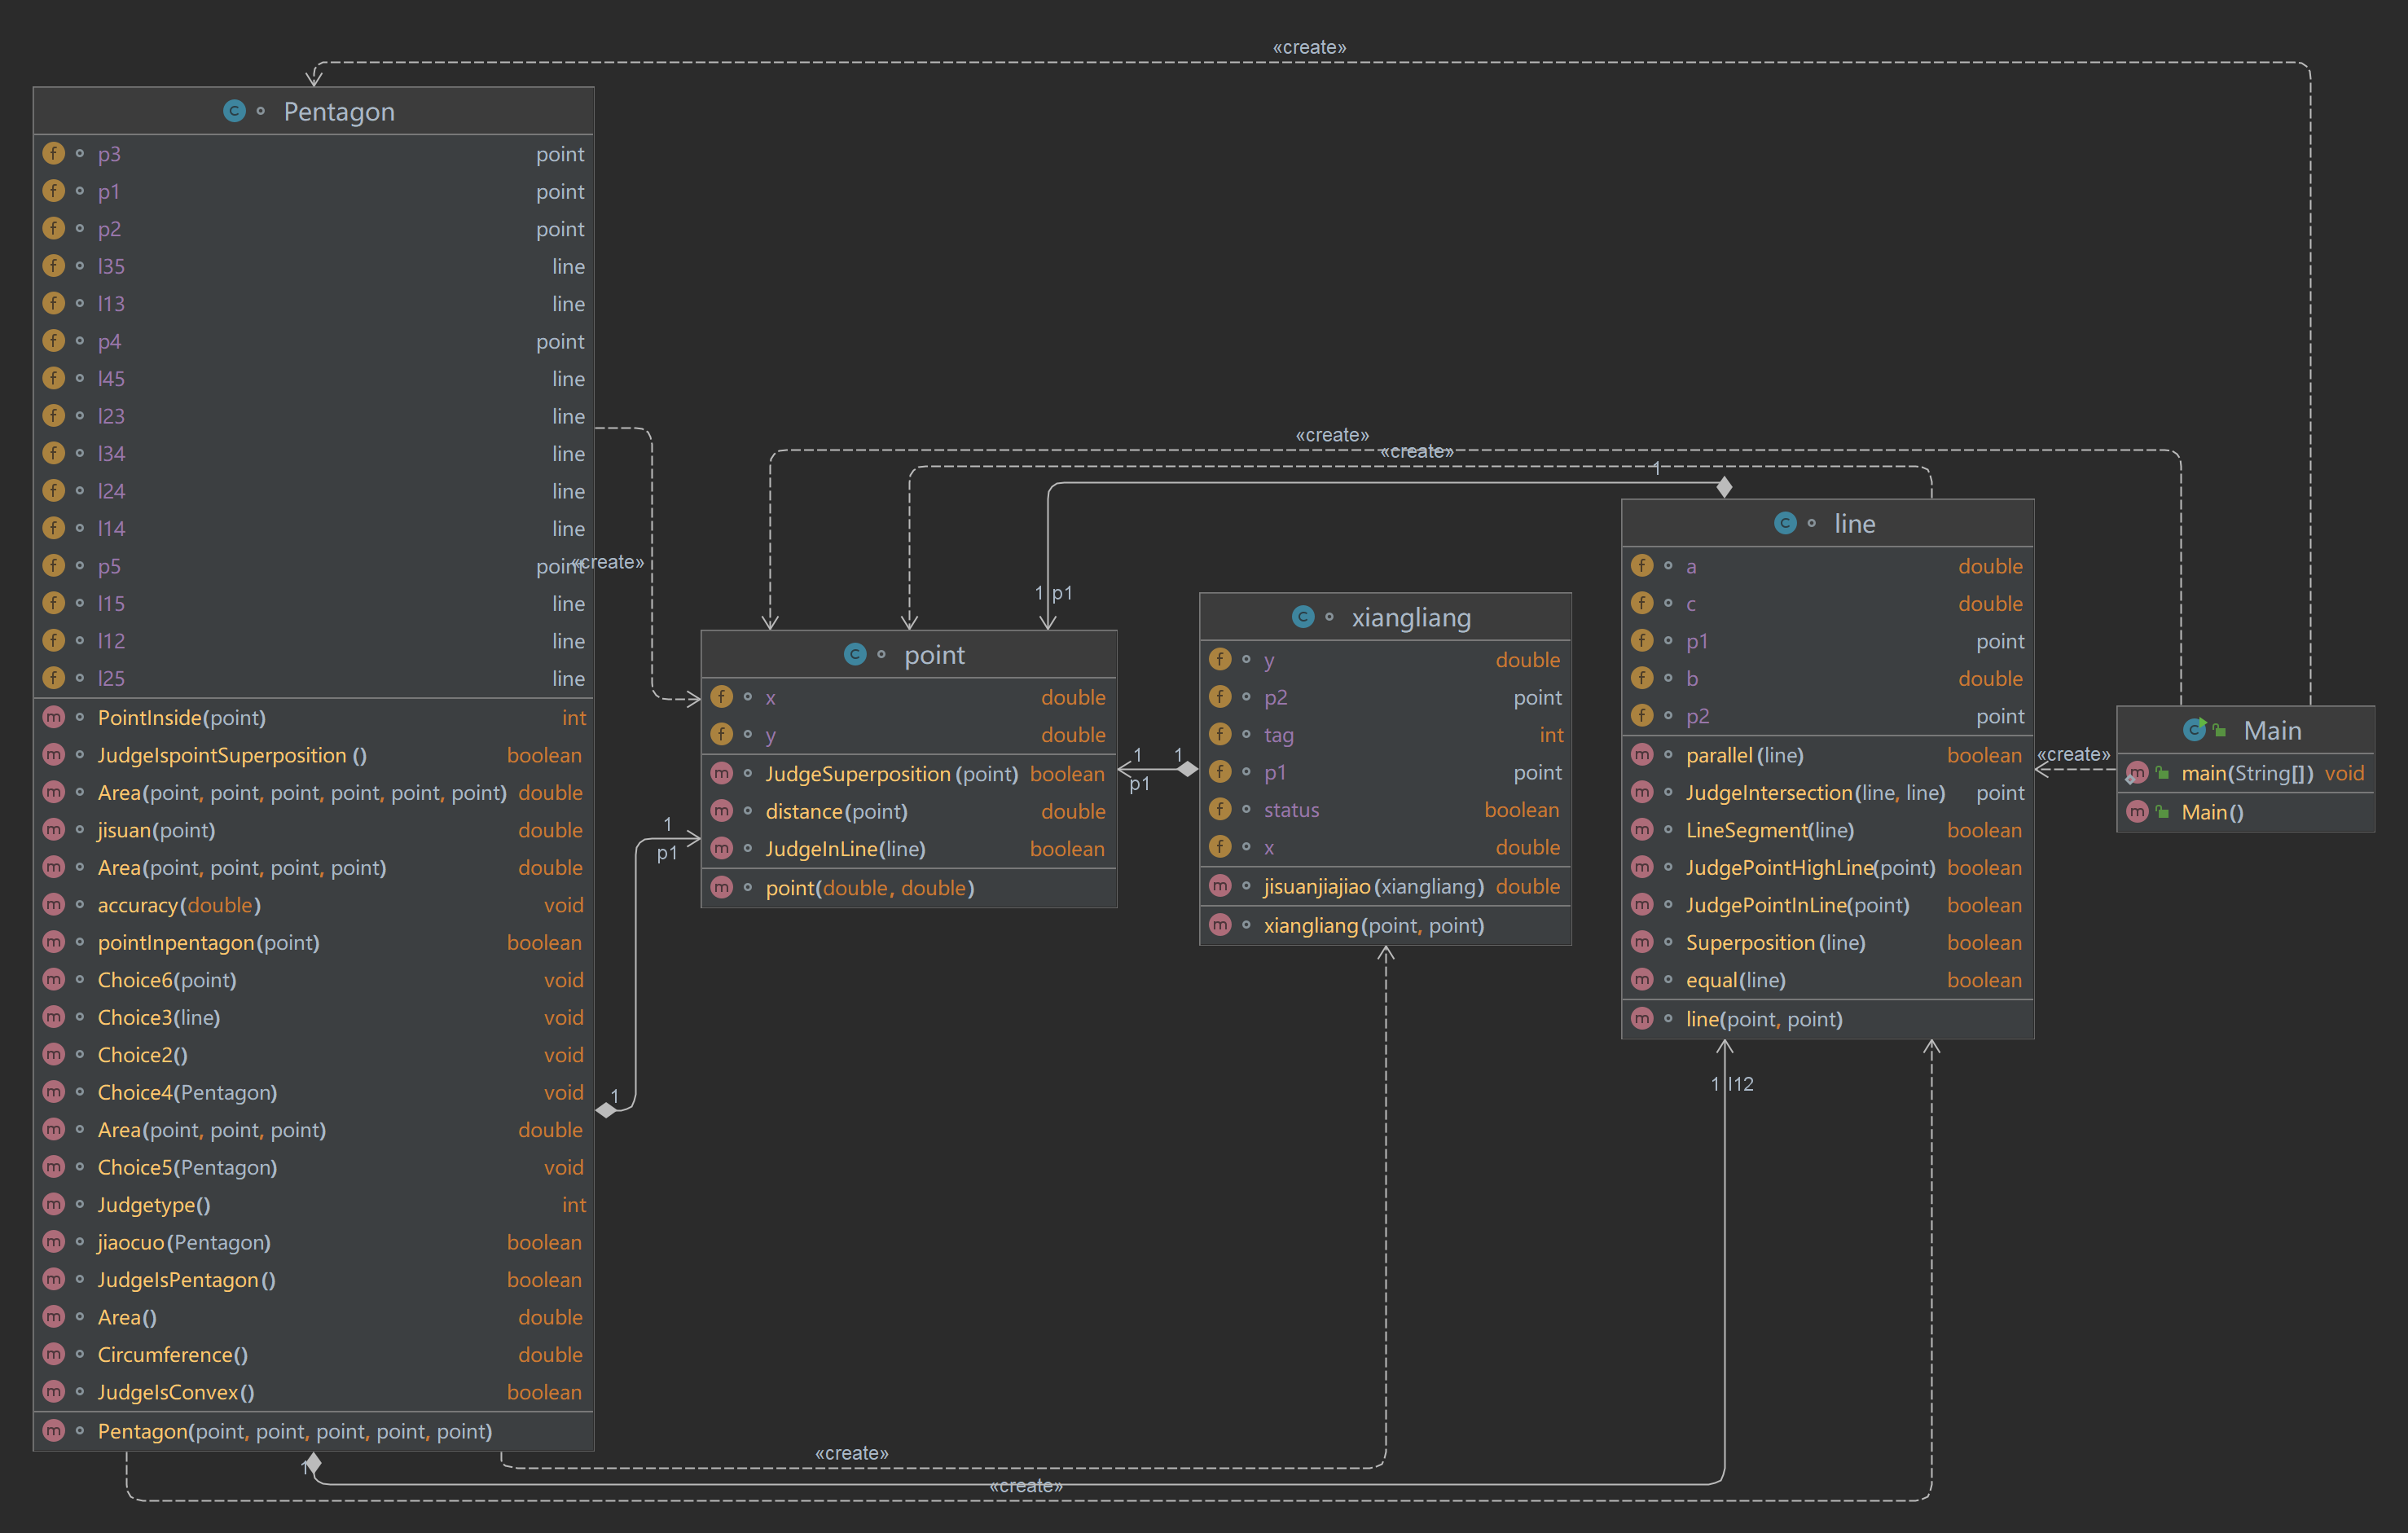2408x1533 pixels.
Task: Click the create label above Pentagon arrow
Action: click(1309, 47)
